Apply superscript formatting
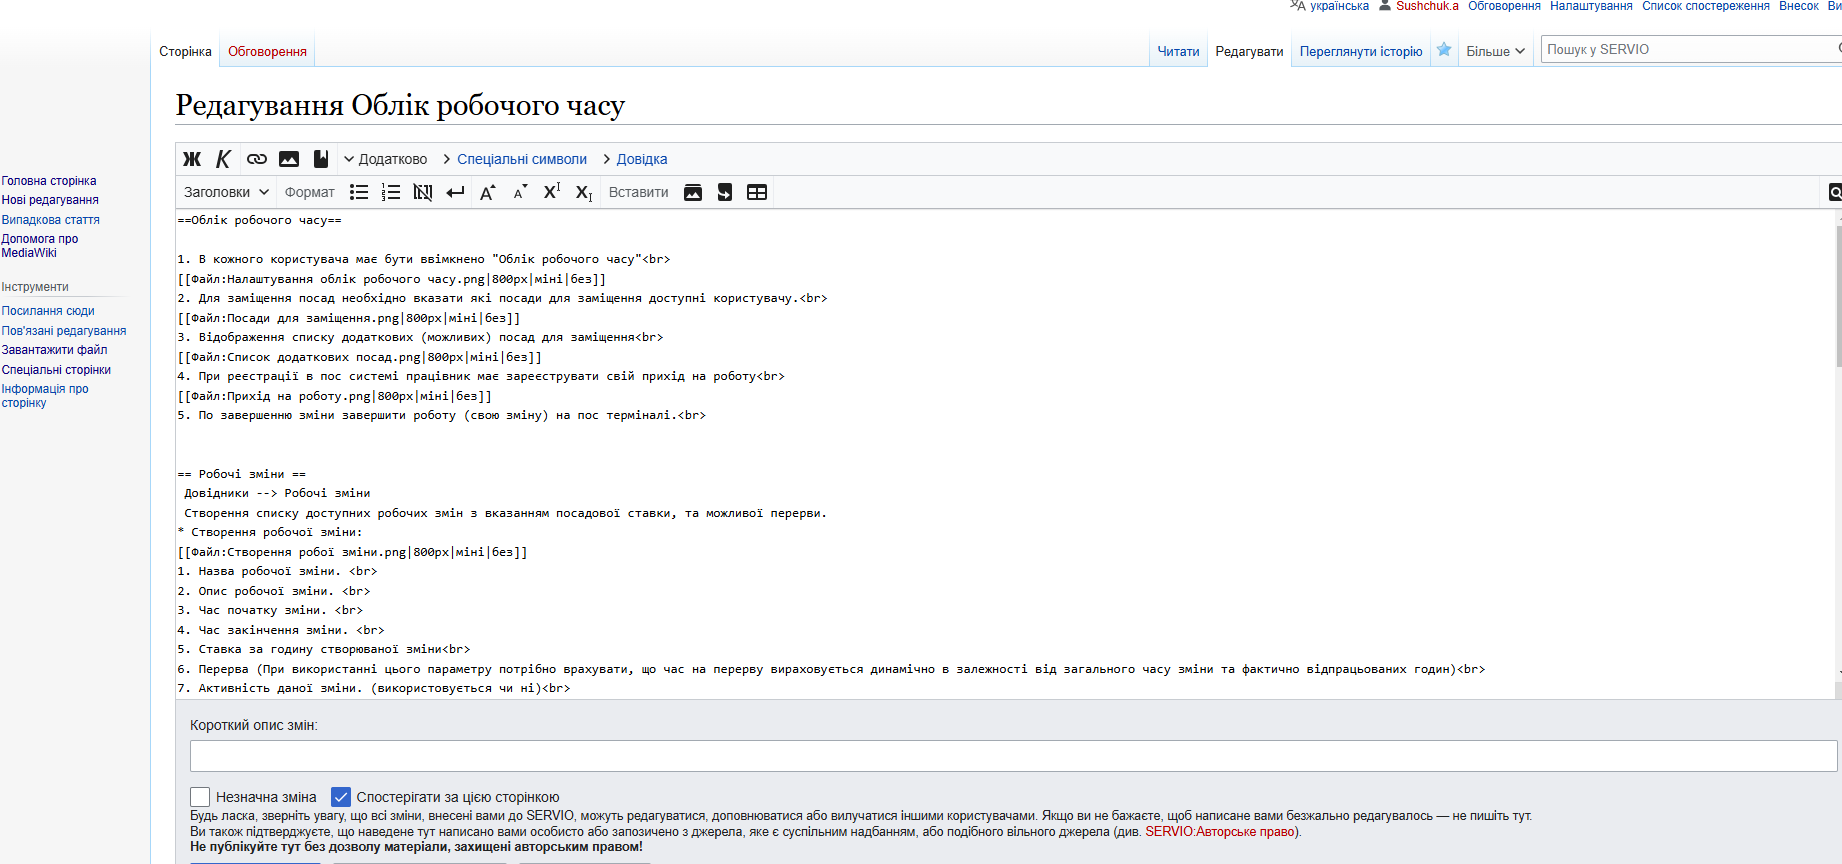Viewport: 1842px width, 864px height. point(551,192)
